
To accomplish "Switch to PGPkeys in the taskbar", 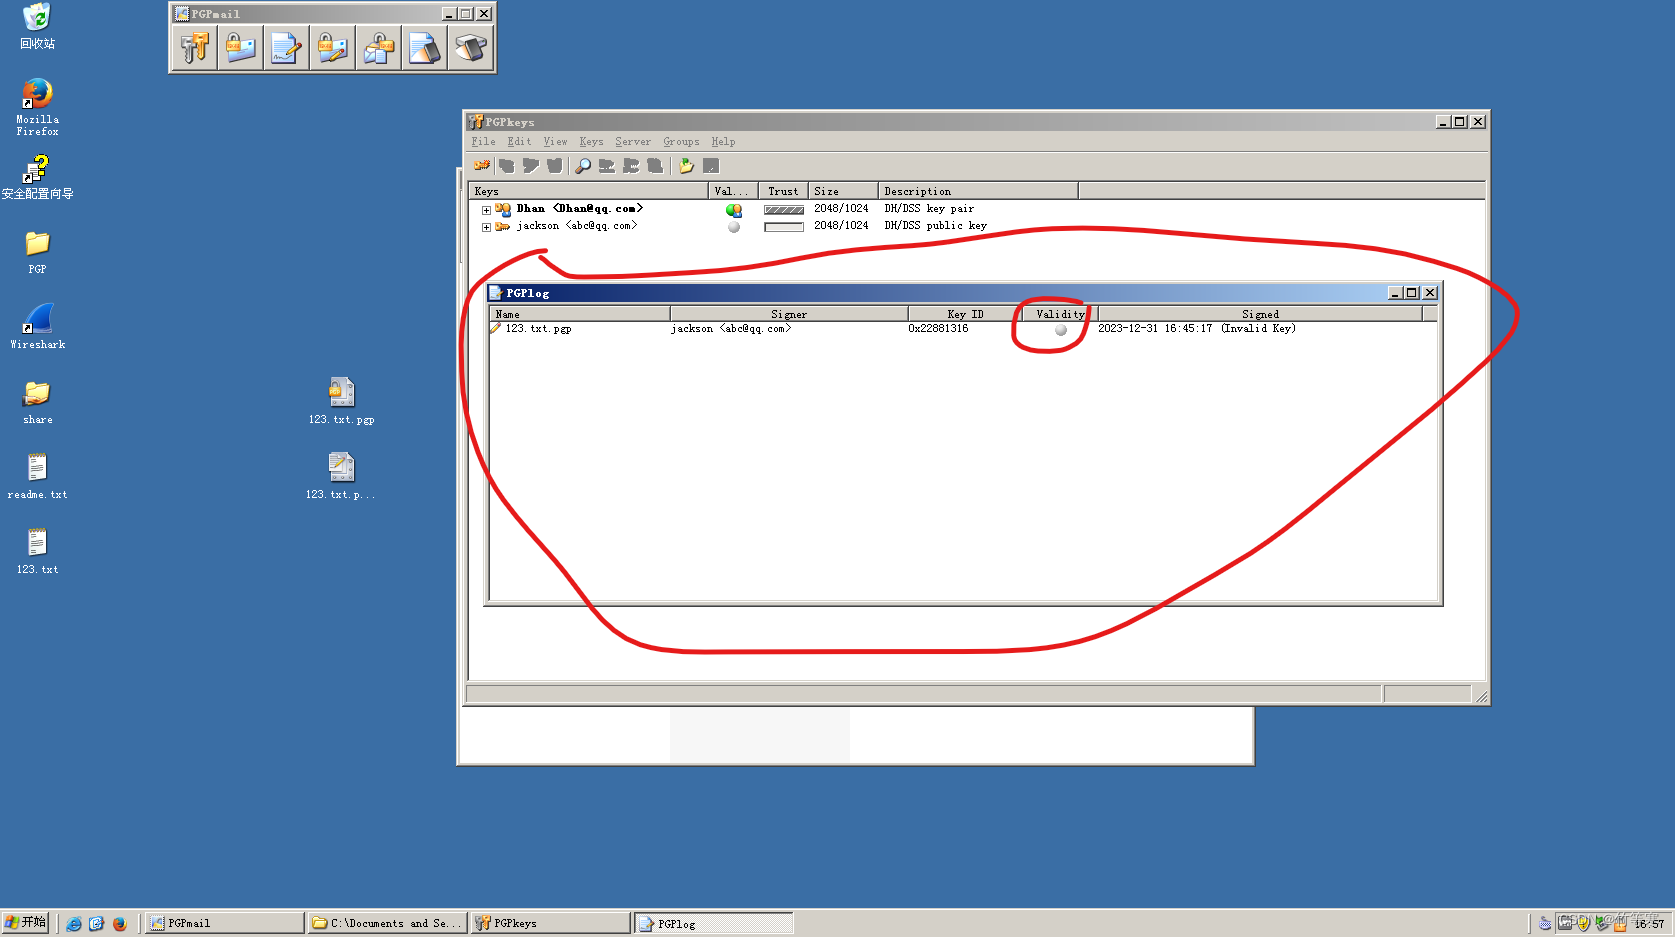I will (x=551, y=923).
